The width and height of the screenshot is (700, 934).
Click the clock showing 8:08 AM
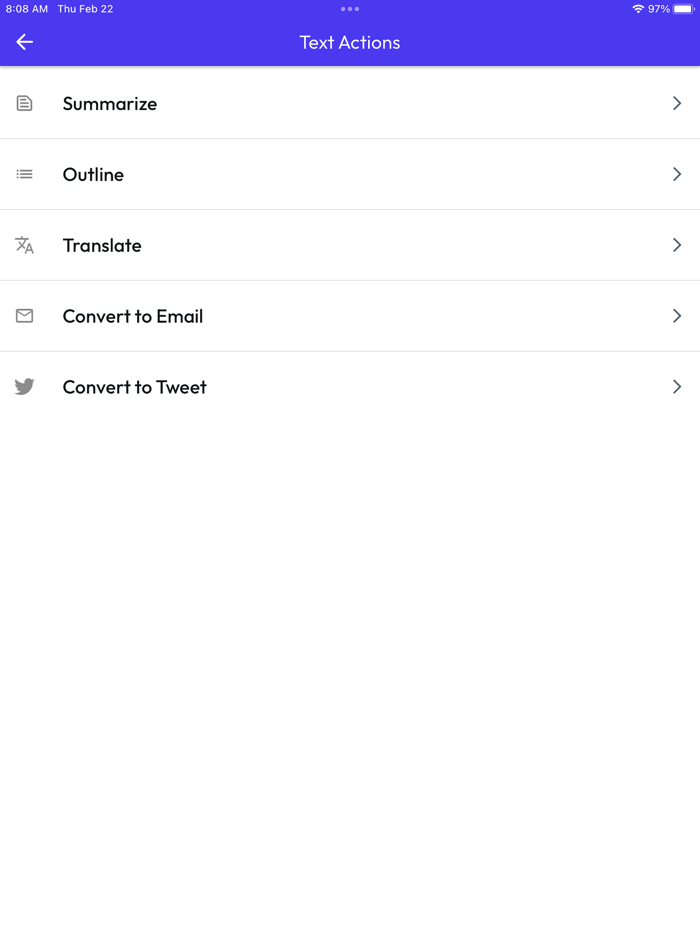tap(24, 9)
